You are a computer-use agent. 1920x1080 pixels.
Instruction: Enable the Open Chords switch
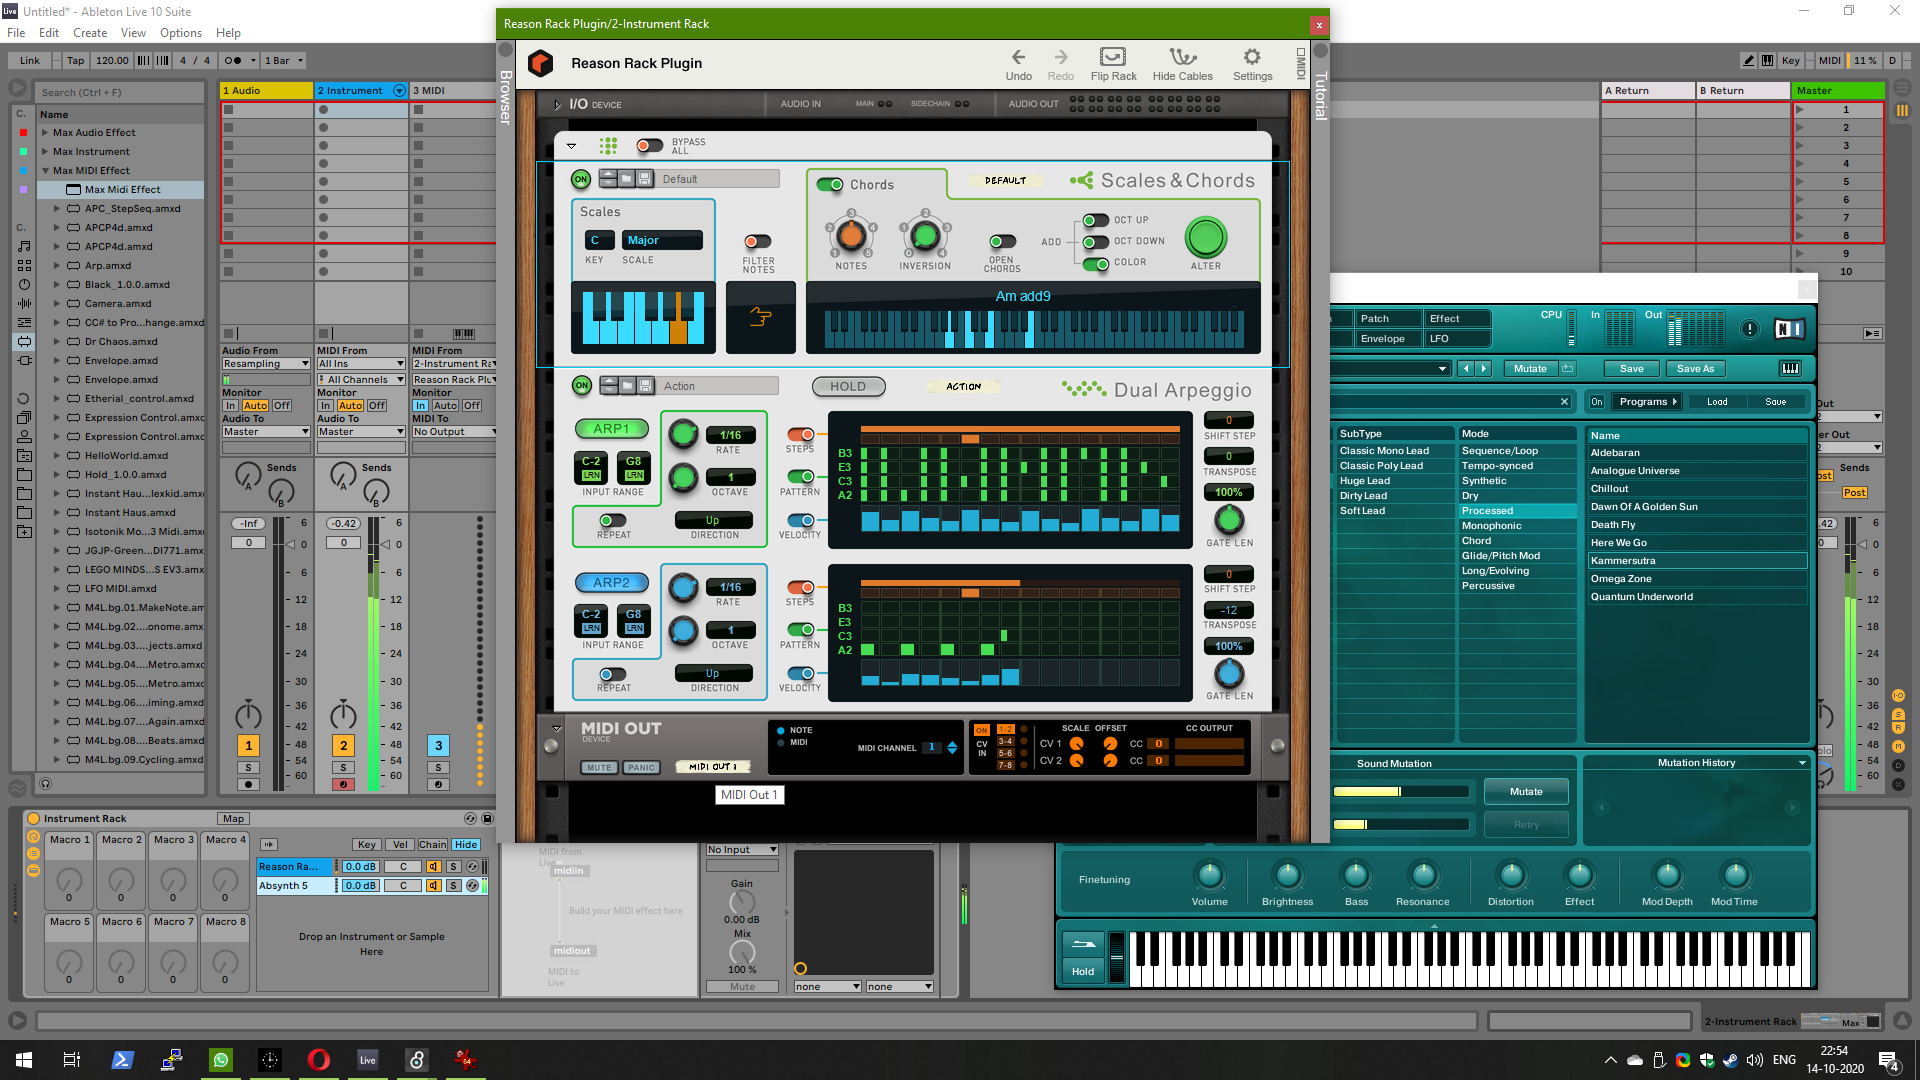(x=1002, y=242)
